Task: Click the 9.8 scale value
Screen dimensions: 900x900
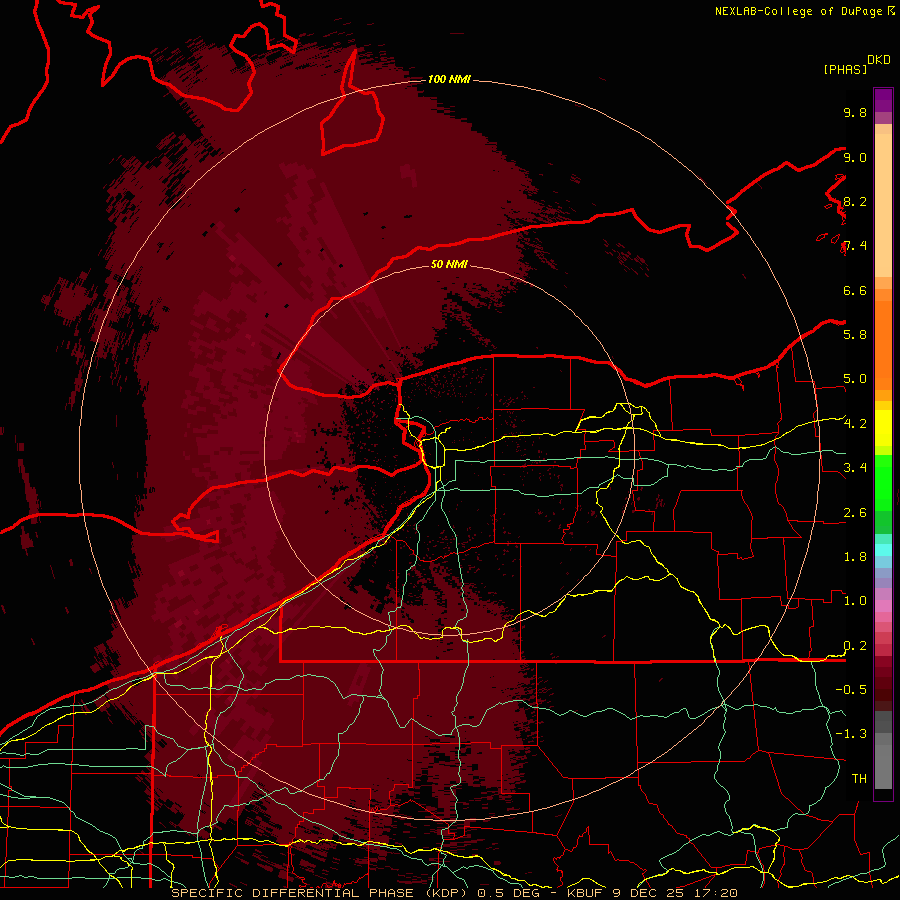Action: pyautogui.click(x=855, y=112)
